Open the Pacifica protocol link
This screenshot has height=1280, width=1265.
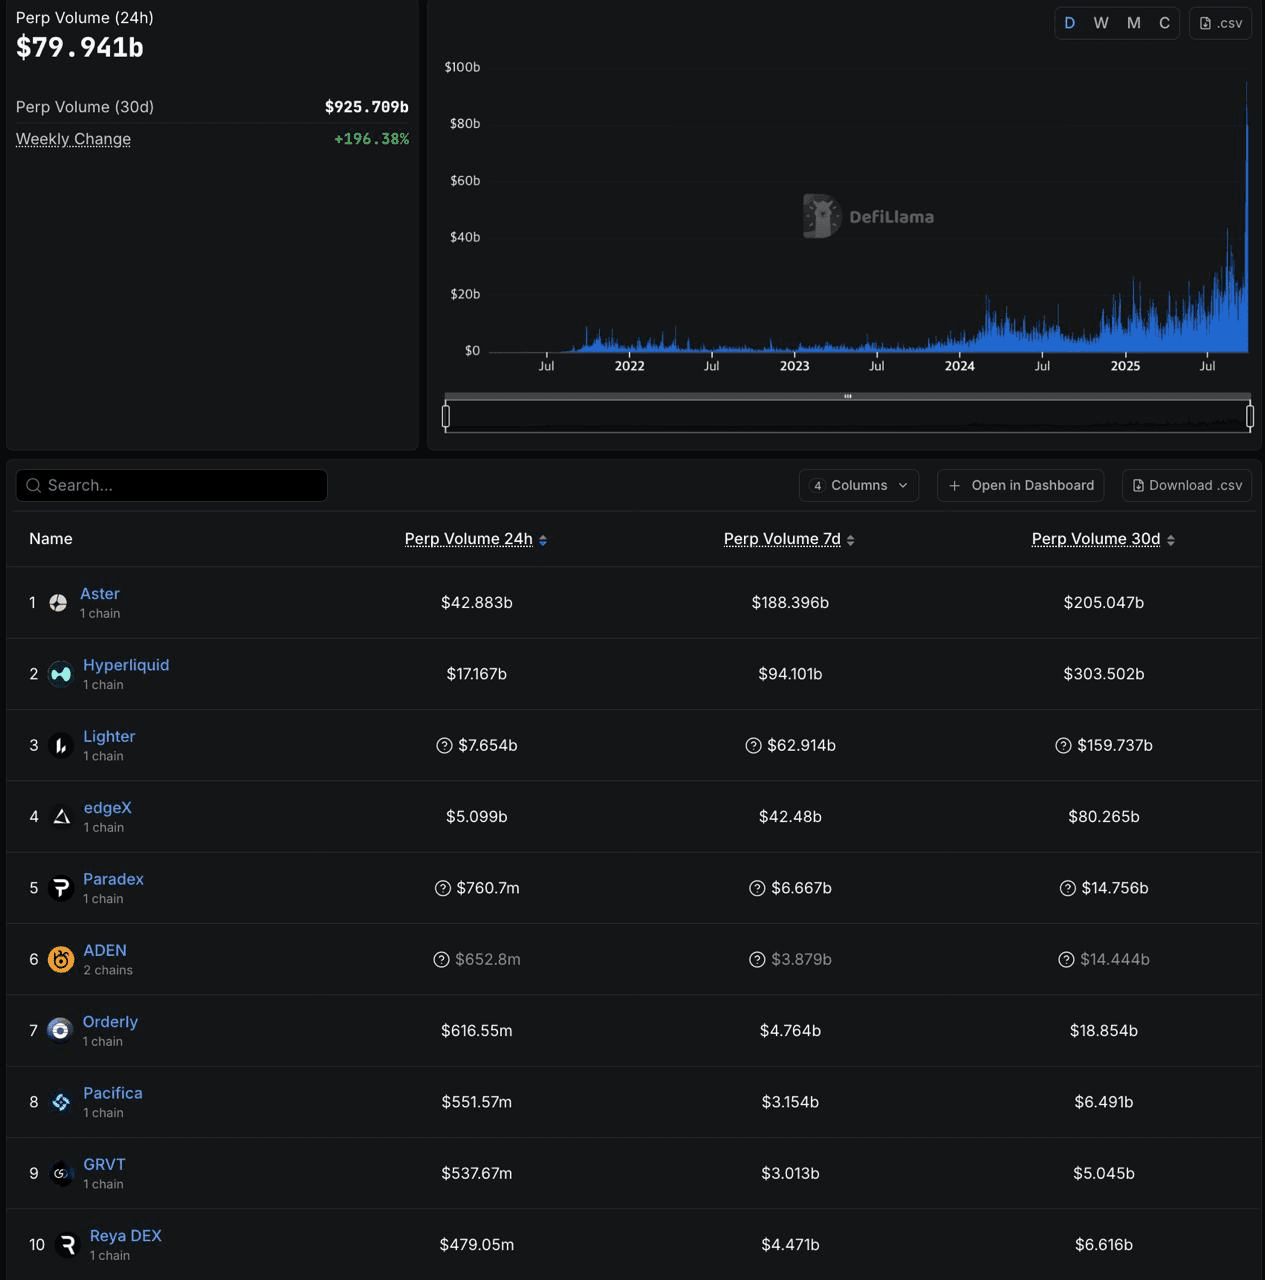tap(113, 1093)
